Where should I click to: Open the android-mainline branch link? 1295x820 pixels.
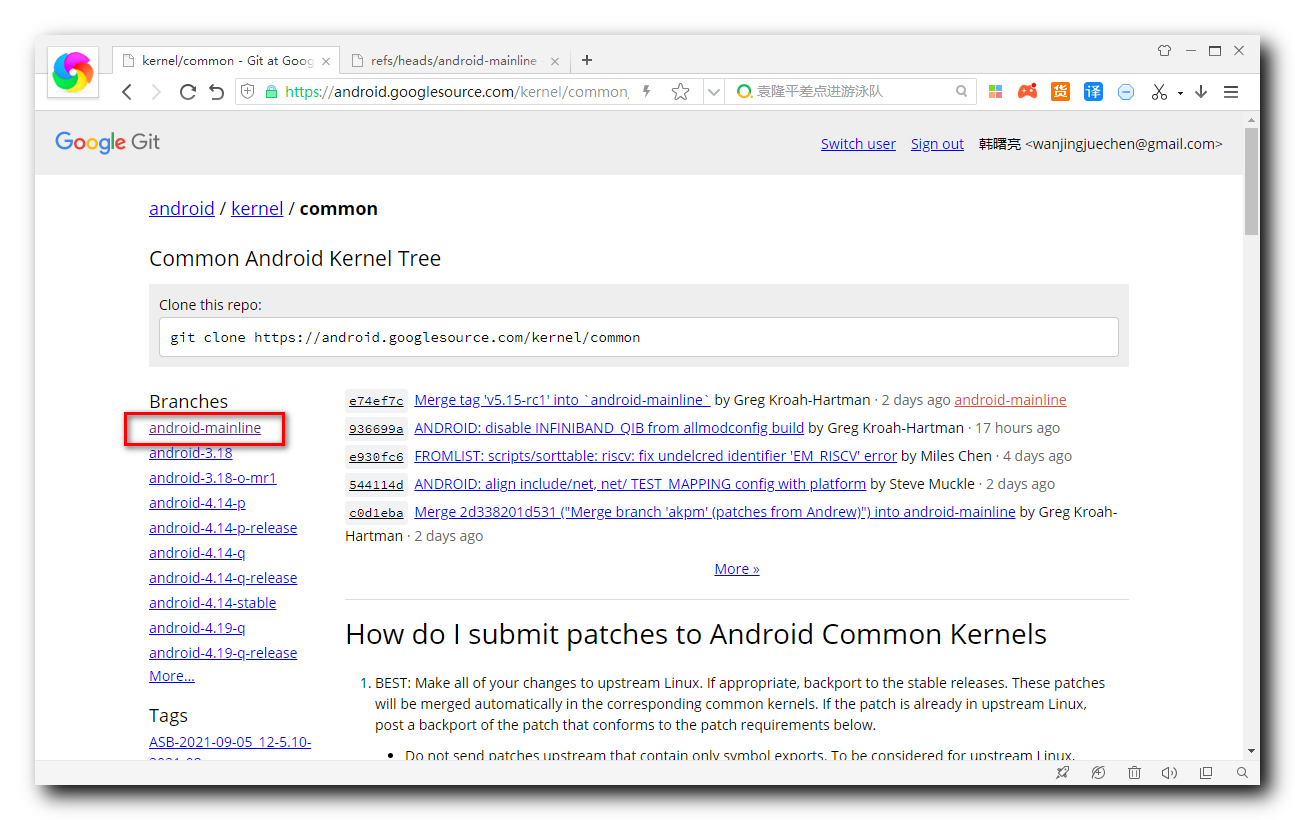[x=204, y=428]
